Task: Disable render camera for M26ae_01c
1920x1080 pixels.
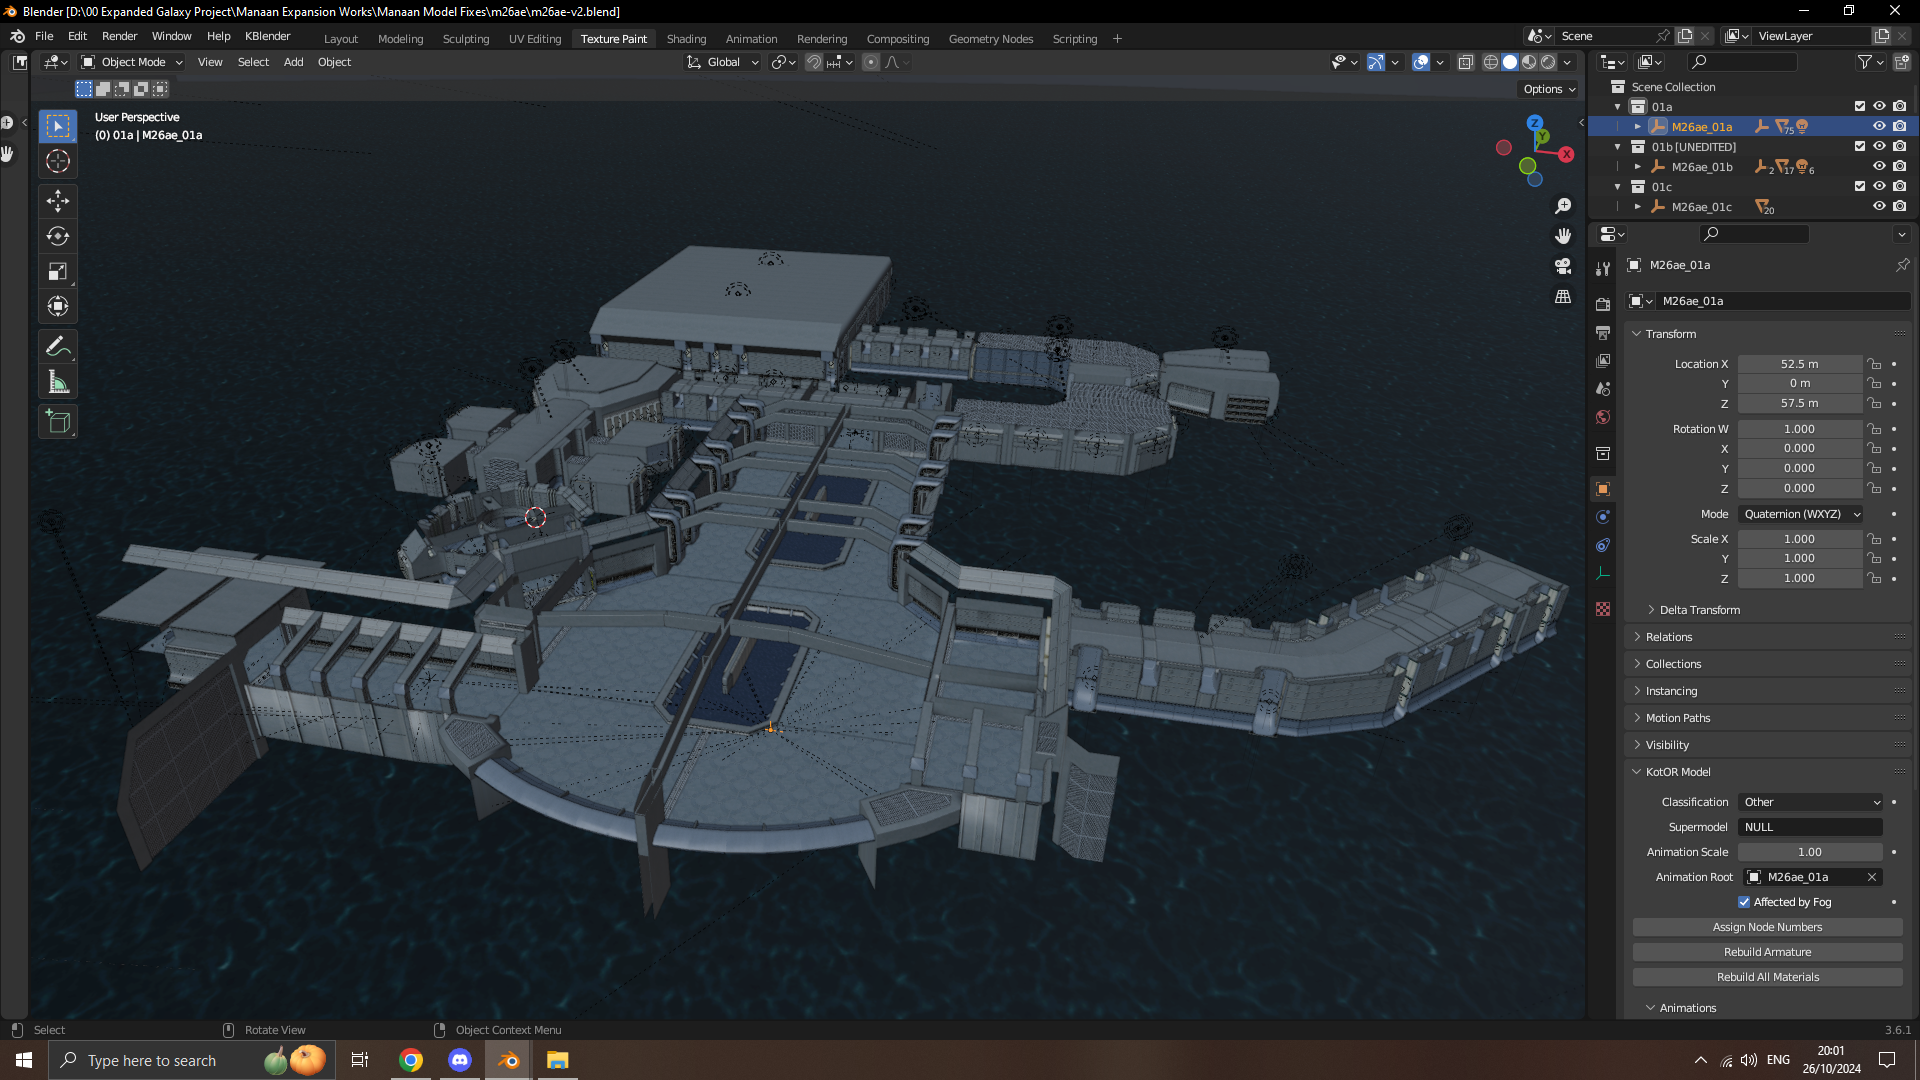Action: pos(1899,206)
